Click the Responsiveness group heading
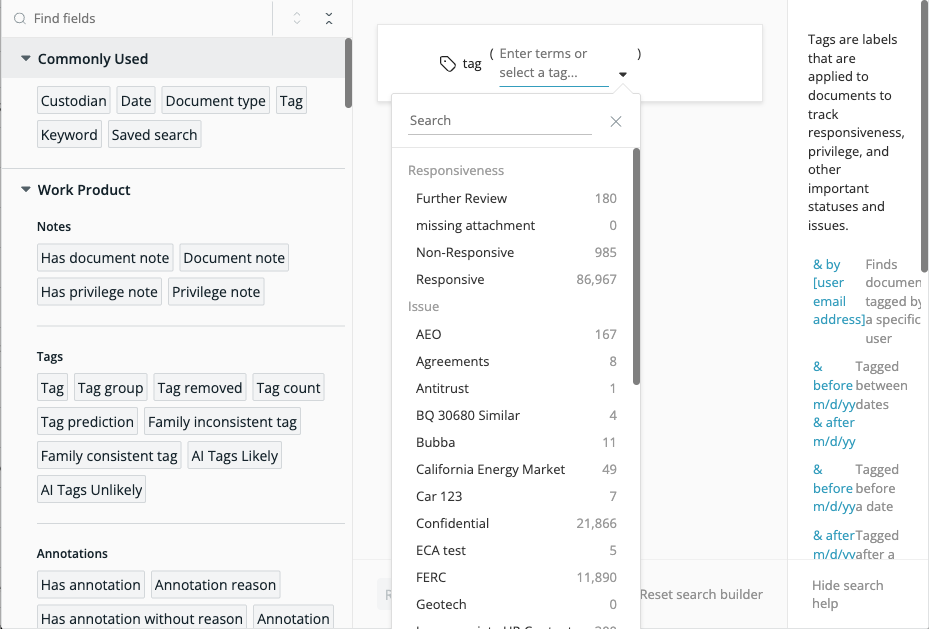 coord(456,171)
